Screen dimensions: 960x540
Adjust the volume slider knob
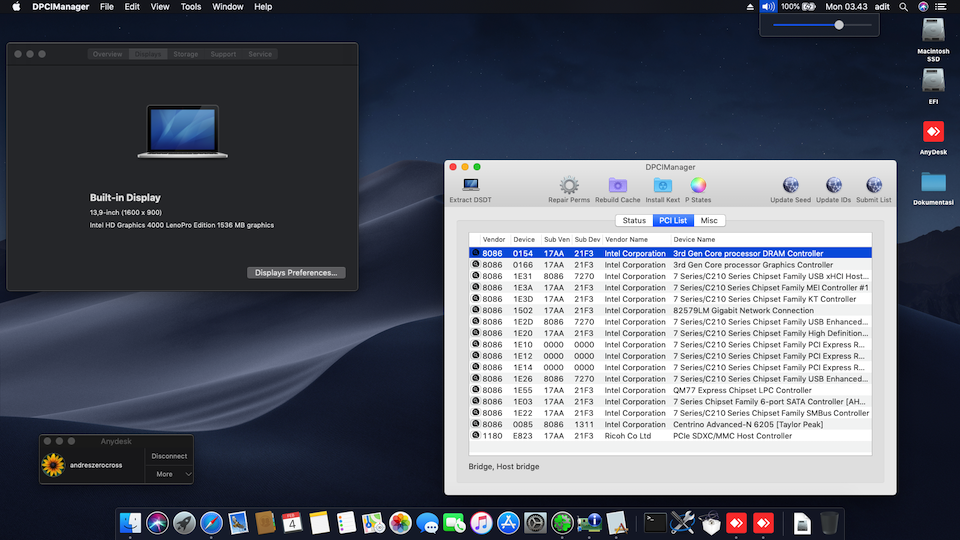pos(839,25)
